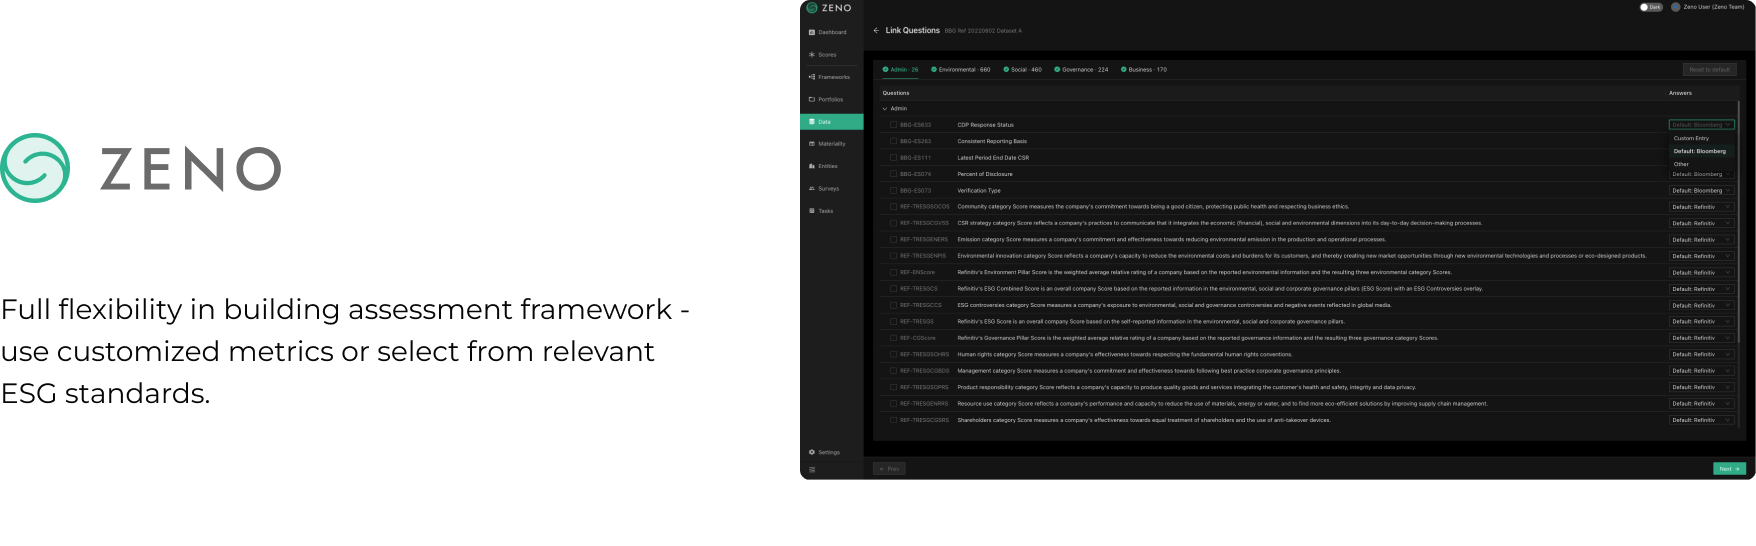Click code REF-TRESGCGBDS in list
1756x546 pixels.
[925, 371]
